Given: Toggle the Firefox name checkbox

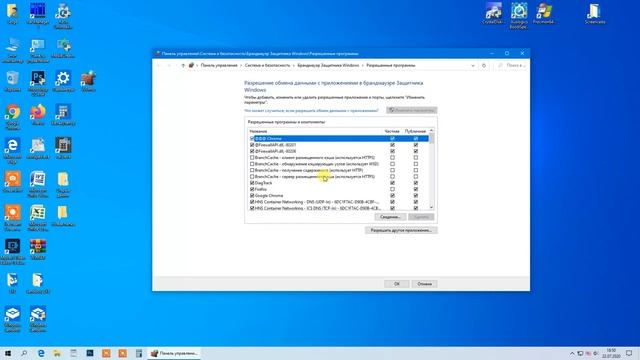Looking at the screenshot, I should (x=252, y=189).
